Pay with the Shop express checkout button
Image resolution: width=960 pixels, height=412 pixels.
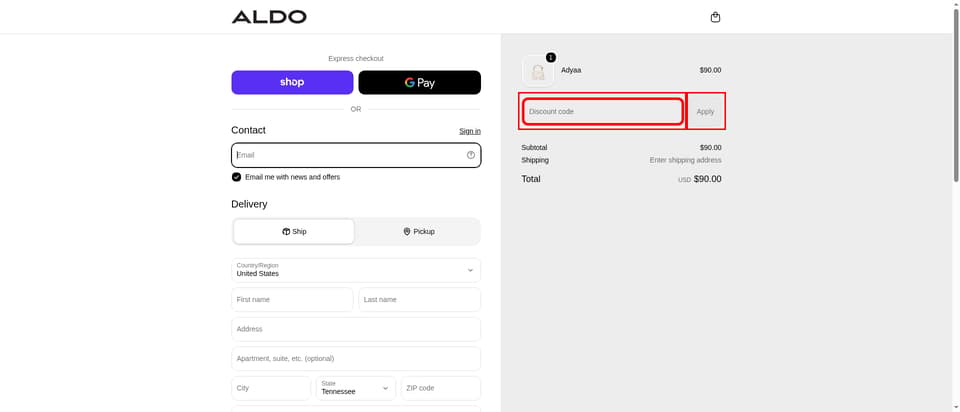point(292,83)
